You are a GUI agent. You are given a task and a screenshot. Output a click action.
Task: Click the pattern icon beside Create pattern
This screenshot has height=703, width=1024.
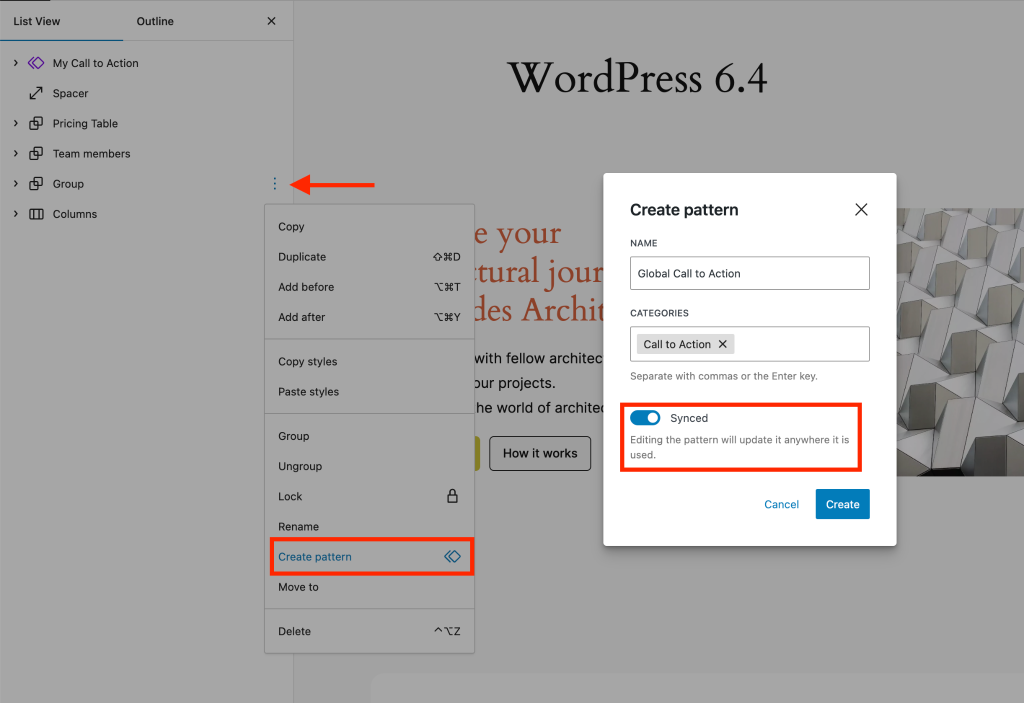[x=453, y=556]
